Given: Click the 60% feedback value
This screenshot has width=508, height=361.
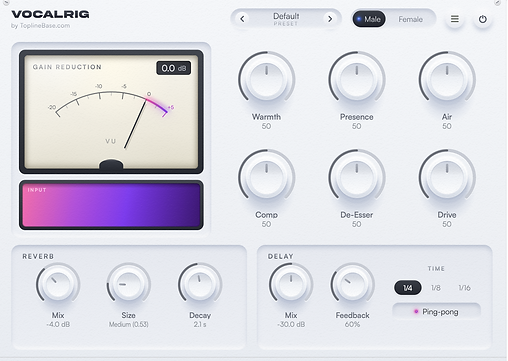Looking at the screenshot, I should (x=352, y=324).
